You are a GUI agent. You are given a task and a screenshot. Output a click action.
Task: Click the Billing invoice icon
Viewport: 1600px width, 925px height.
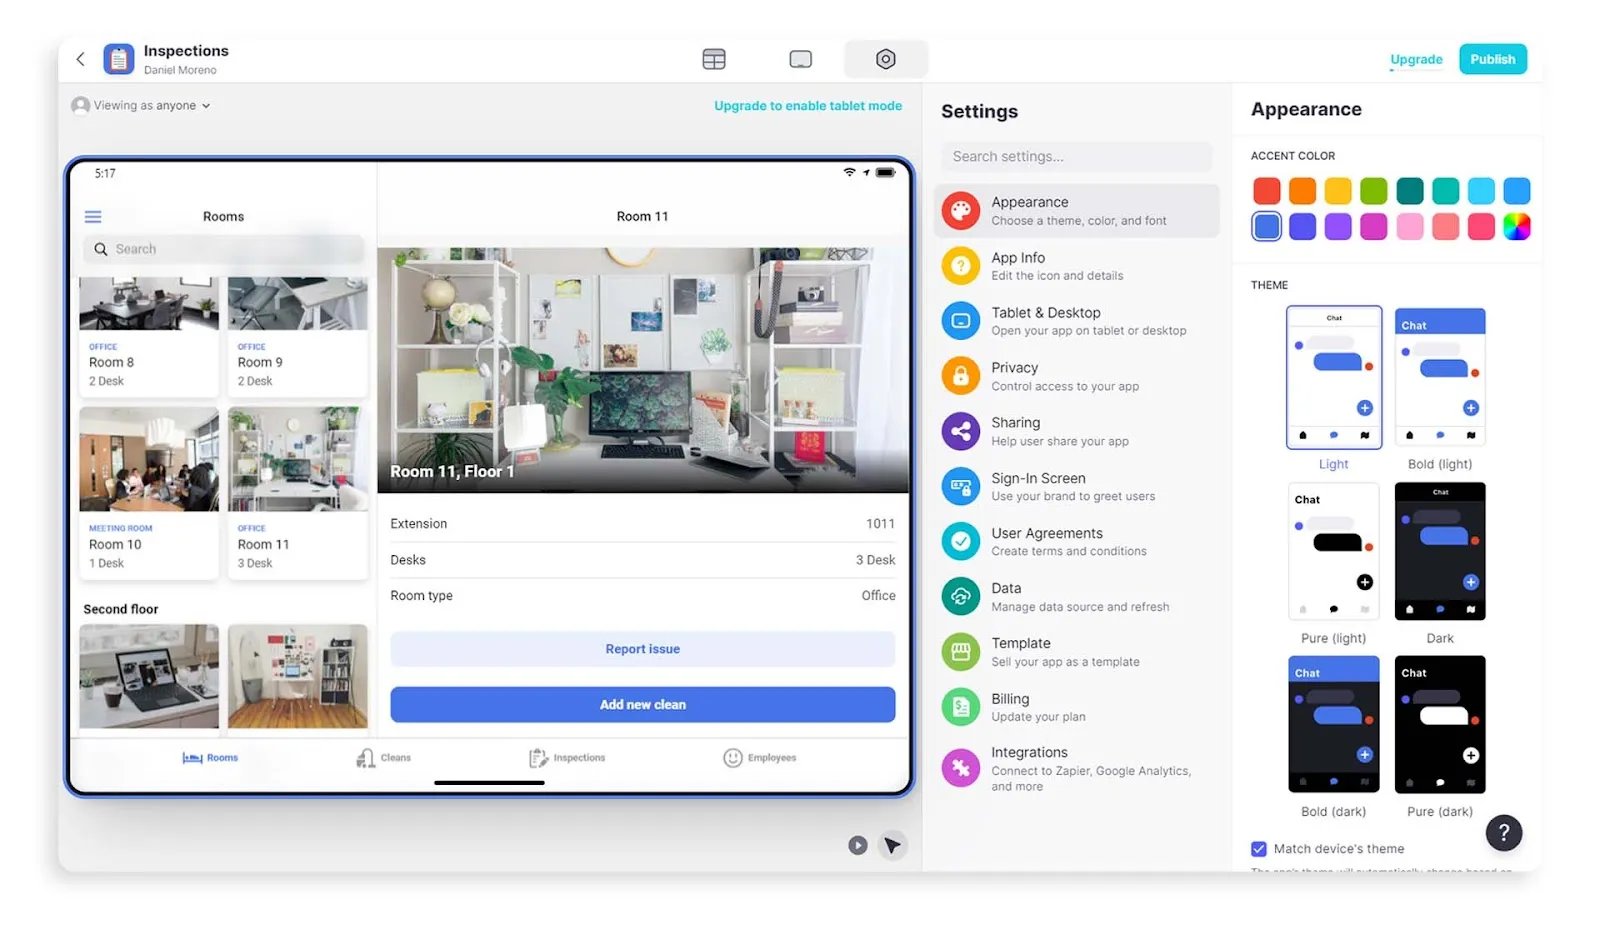pyautogui.click(x=960, y=707)
